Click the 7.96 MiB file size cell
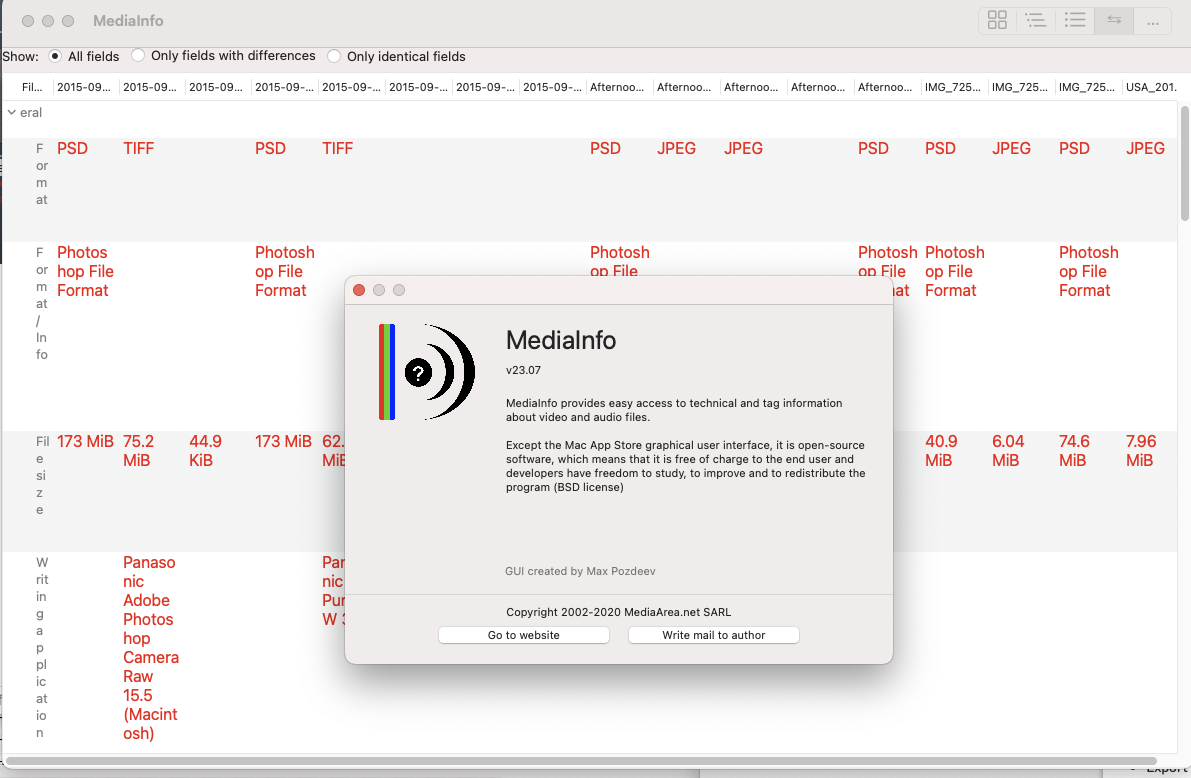1191x778 pixels. (1141, 451)
